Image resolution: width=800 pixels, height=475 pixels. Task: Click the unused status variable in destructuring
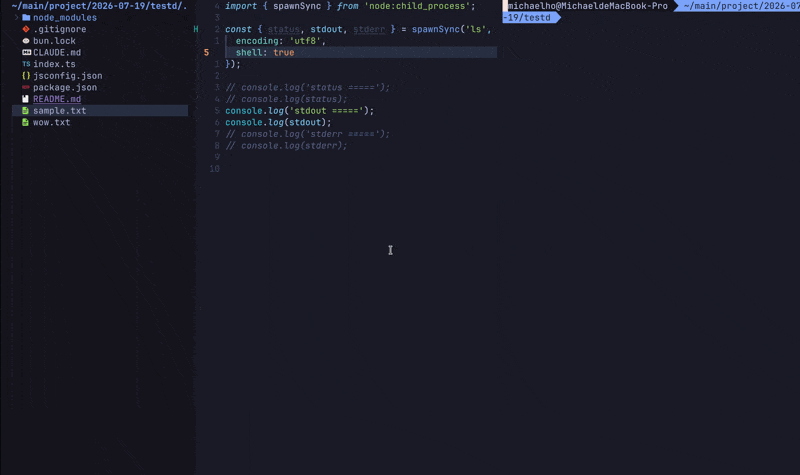coord(283,29)
